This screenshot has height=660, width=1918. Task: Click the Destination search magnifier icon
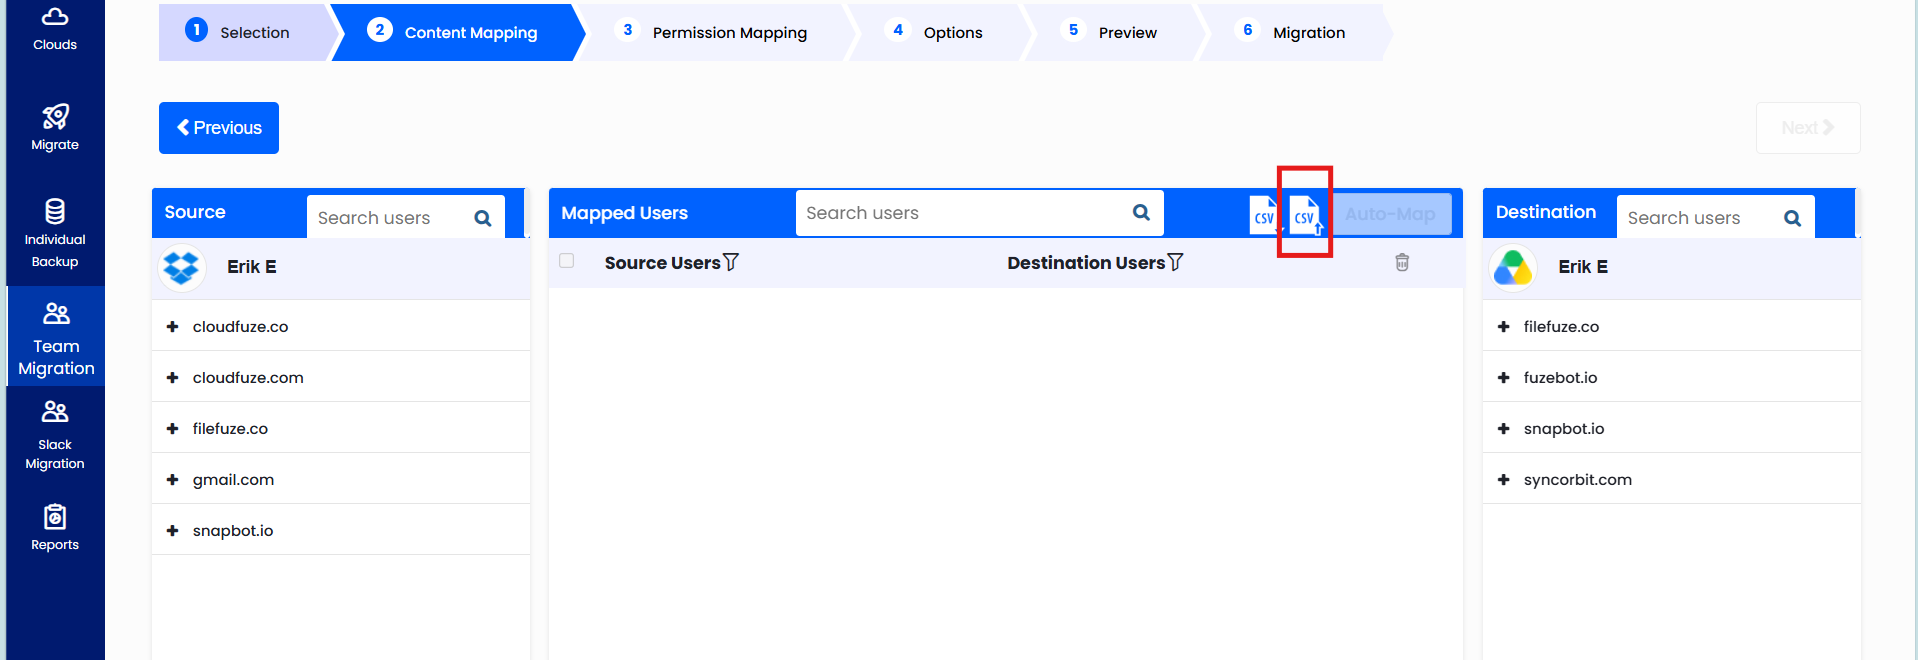pyautogui.click(x=1792, y=218)
